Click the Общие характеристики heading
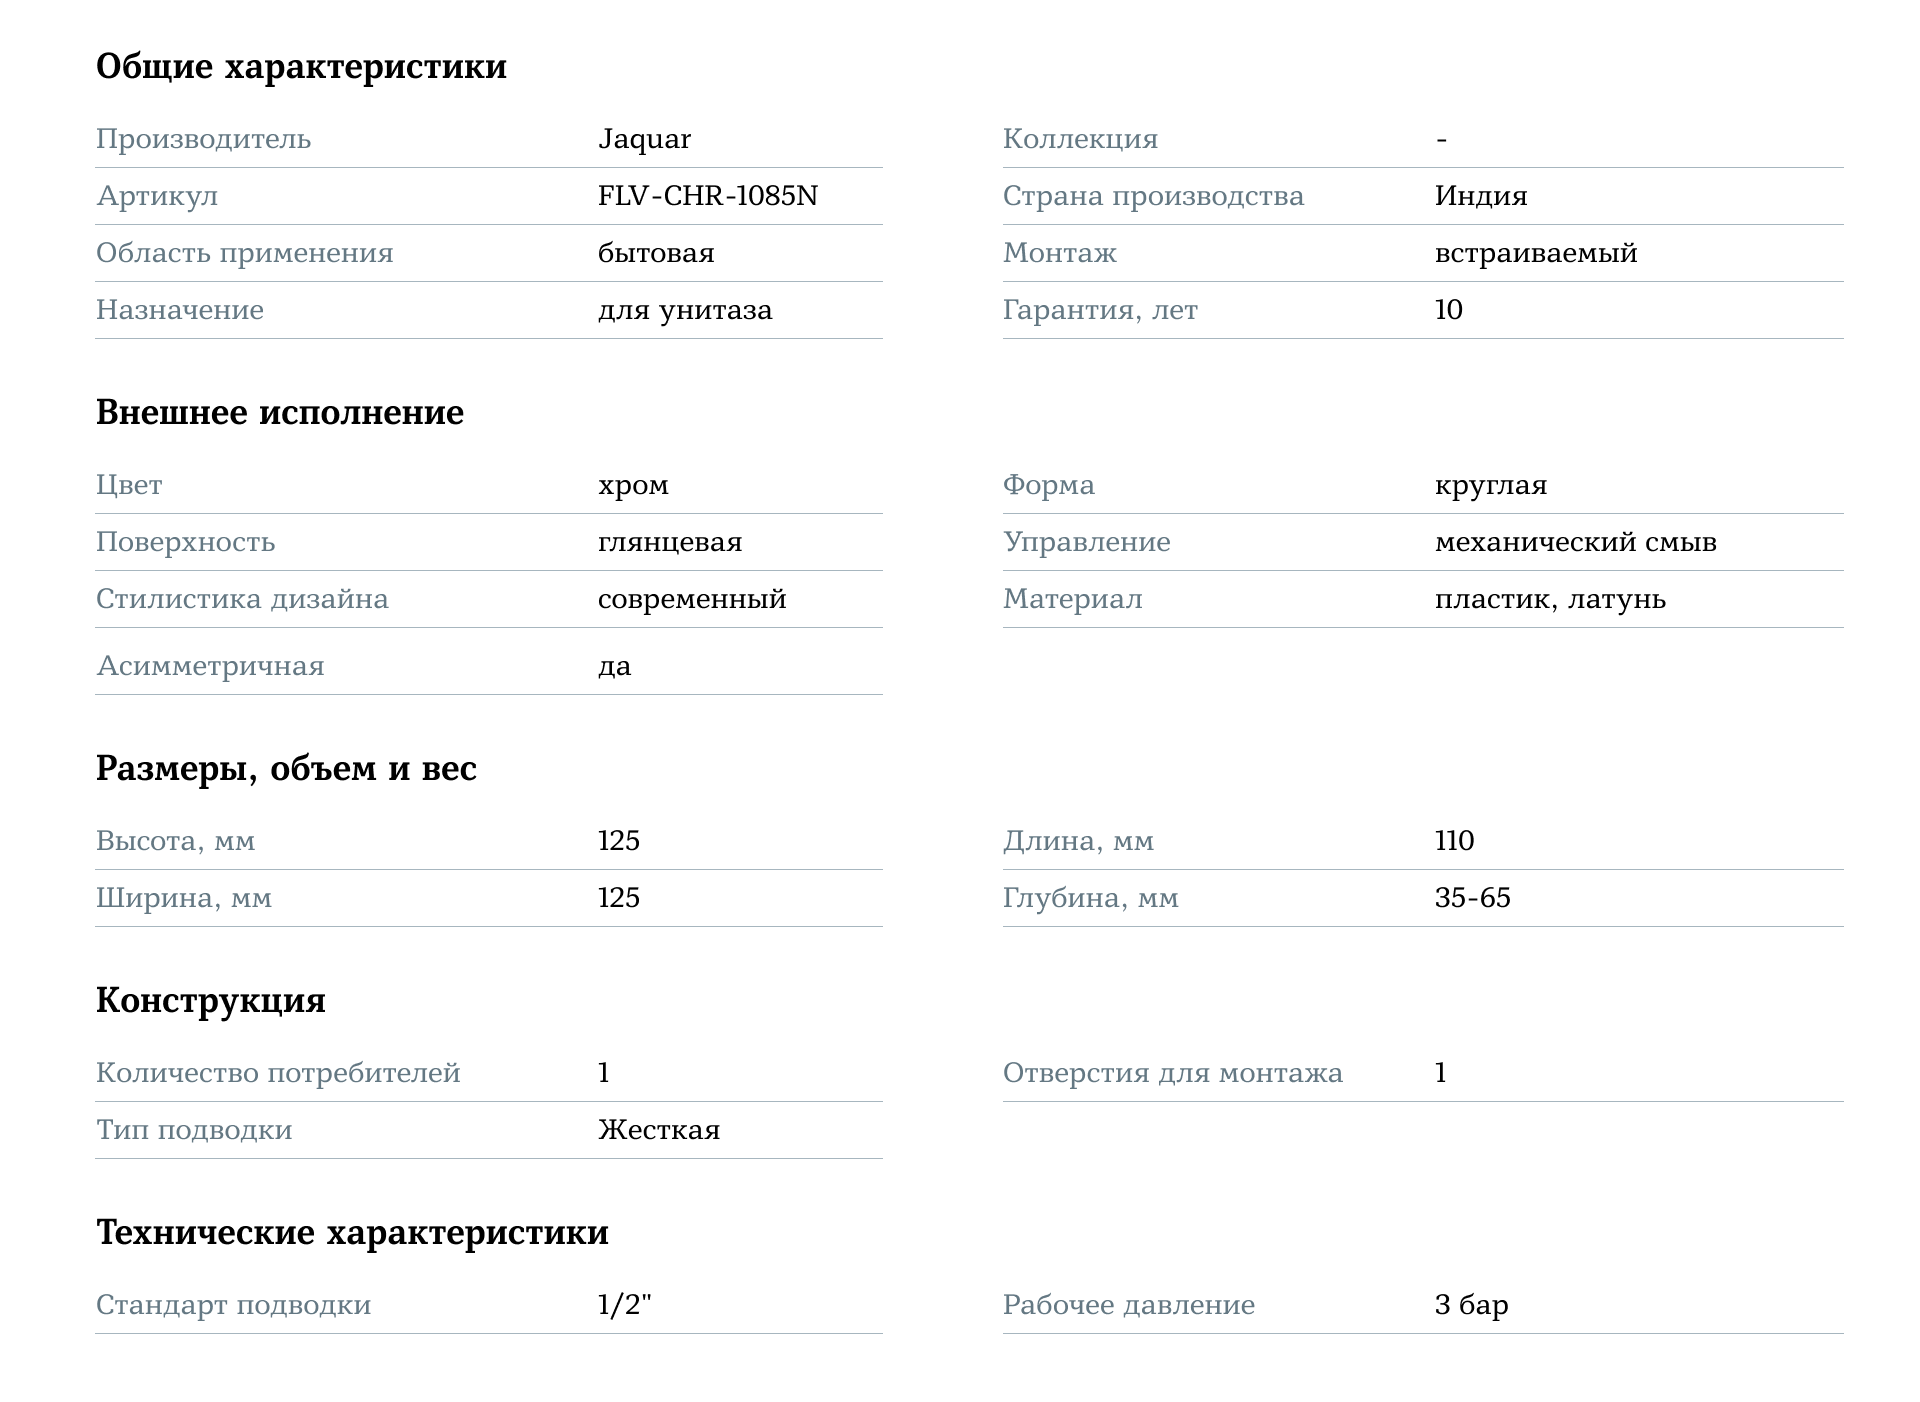Viewport: 1920px width, 1402px height. click(x=301, y=67)
